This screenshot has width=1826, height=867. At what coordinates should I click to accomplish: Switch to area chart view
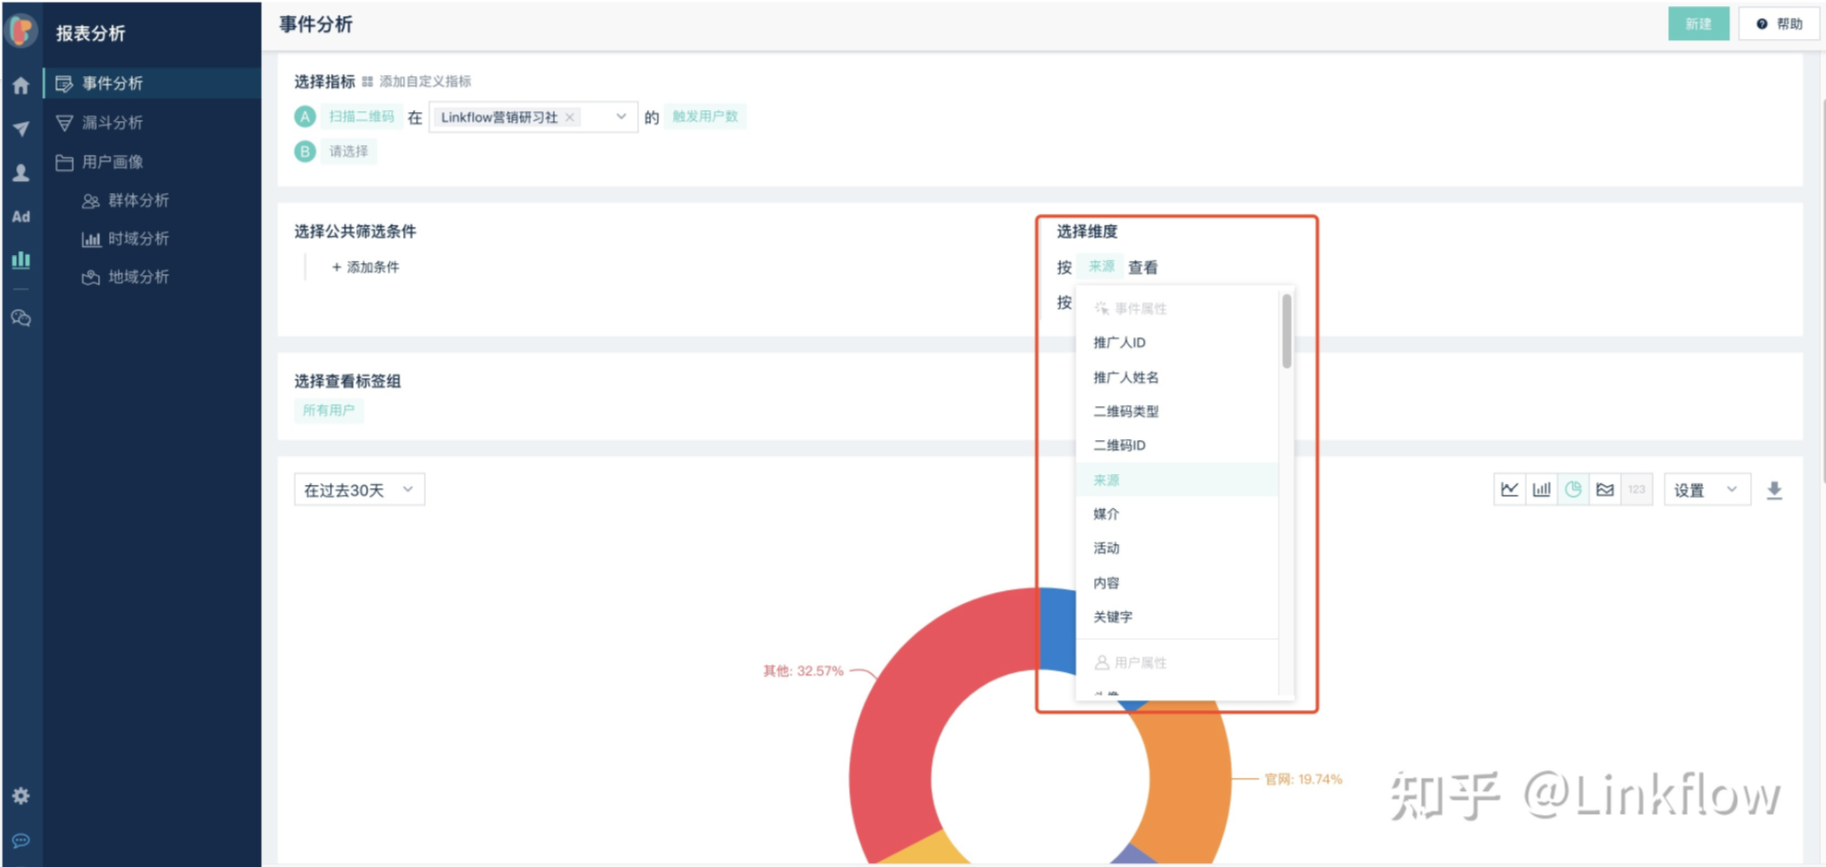(x=1605, y=489)
